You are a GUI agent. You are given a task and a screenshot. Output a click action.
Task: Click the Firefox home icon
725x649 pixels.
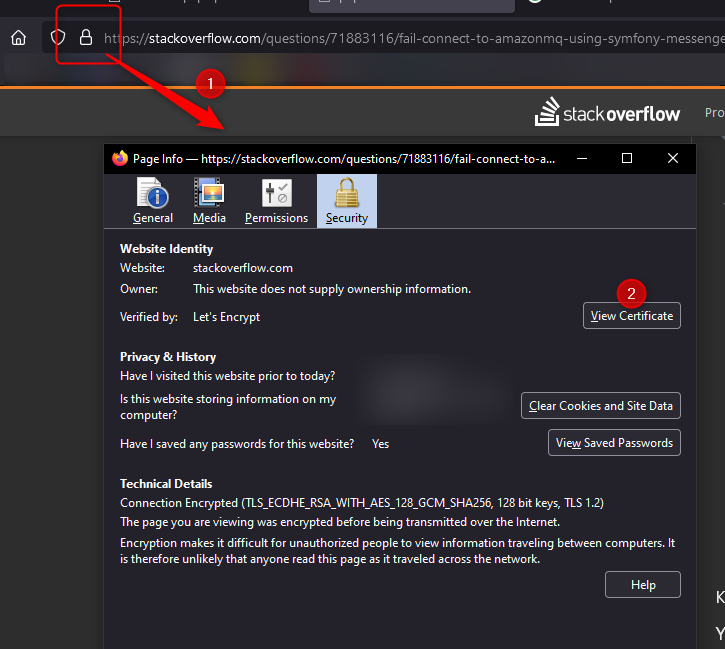[x=18, y=37]
